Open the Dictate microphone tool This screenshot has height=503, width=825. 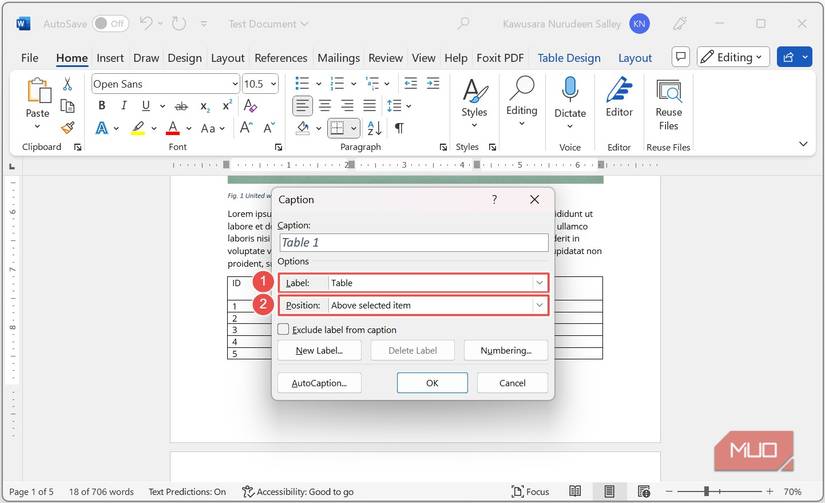coord(570,98)
